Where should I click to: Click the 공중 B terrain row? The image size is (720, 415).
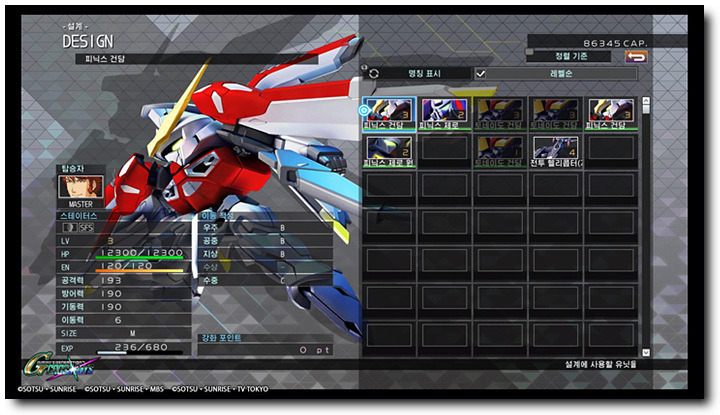pyautogui.click(x=266, y=241)
